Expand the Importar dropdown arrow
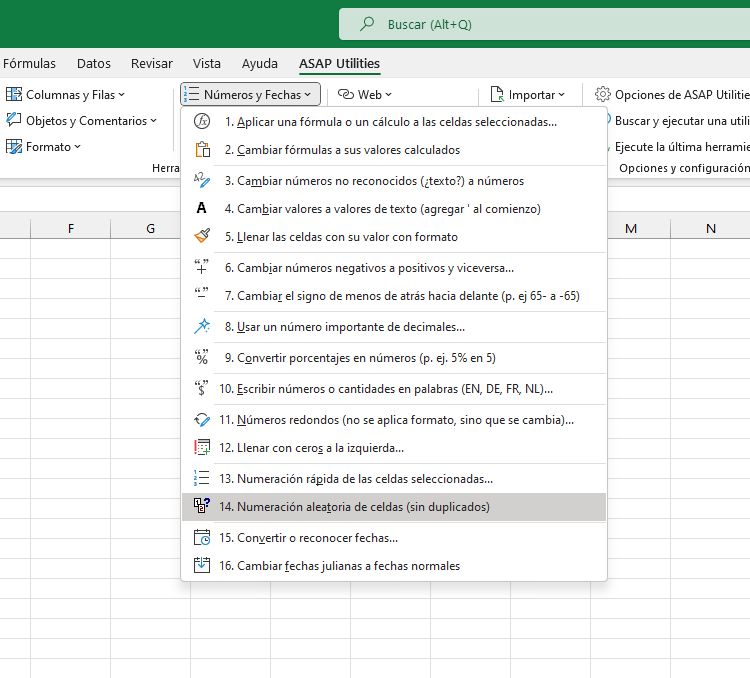 562,95
